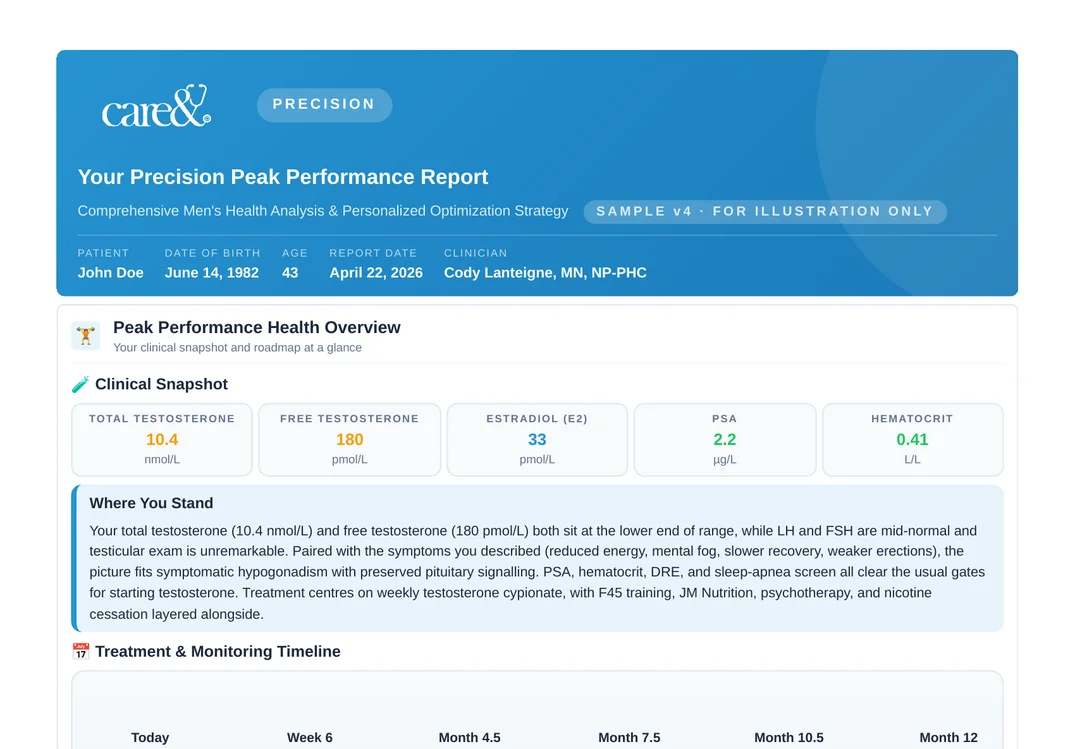Select the Free Testosterone card
This screenshot has width=1075, height=749.
[350, 440]
